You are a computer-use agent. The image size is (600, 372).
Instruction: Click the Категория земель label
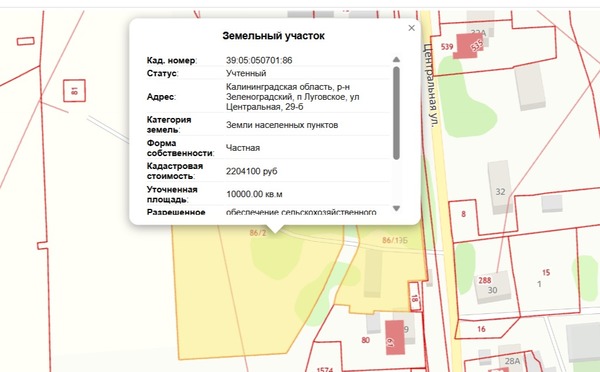[x=169, y=125]
